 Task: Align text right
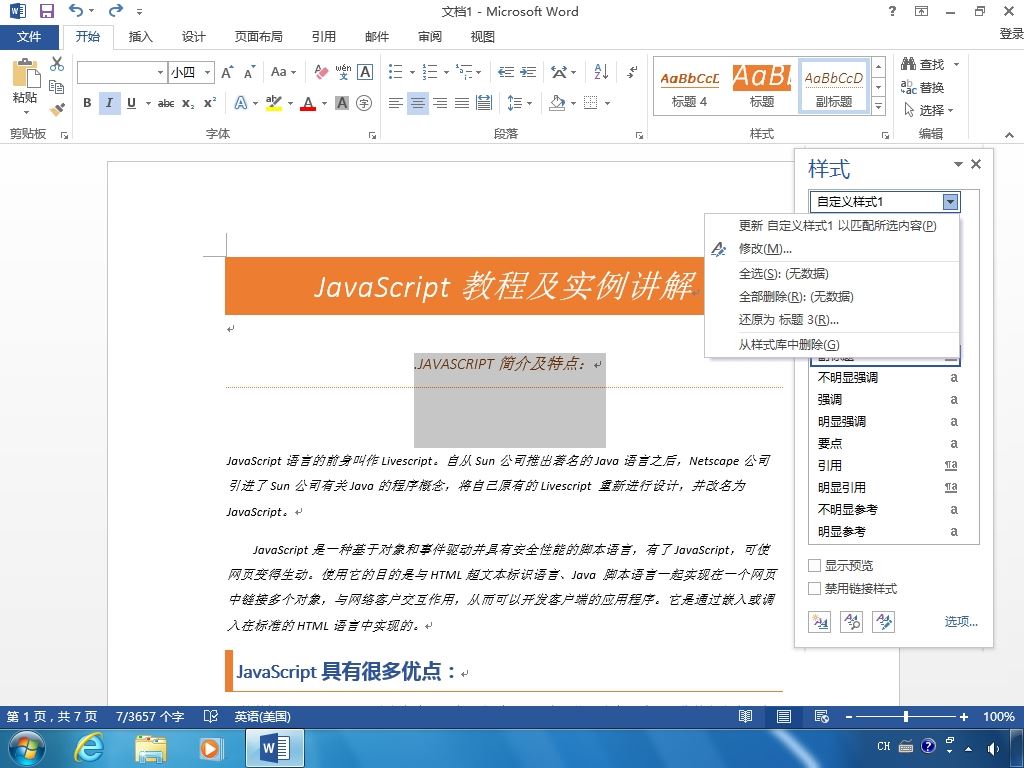pyautogui.click(x=440, y=103)
